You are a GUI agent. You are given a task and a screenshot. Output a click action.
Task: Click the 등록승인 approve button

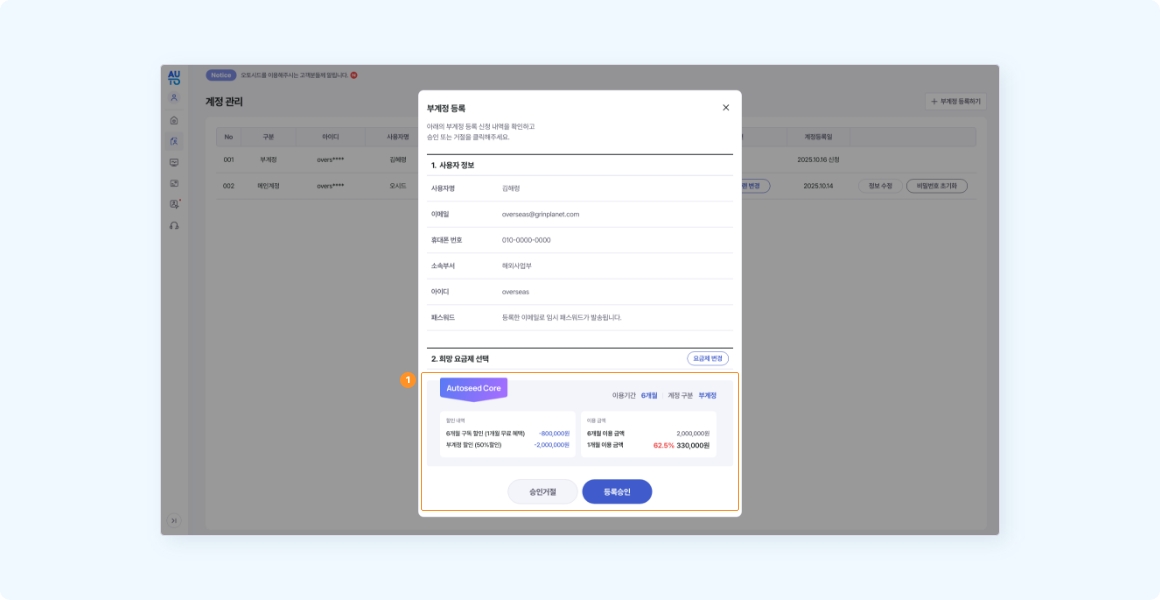point(617,492)
